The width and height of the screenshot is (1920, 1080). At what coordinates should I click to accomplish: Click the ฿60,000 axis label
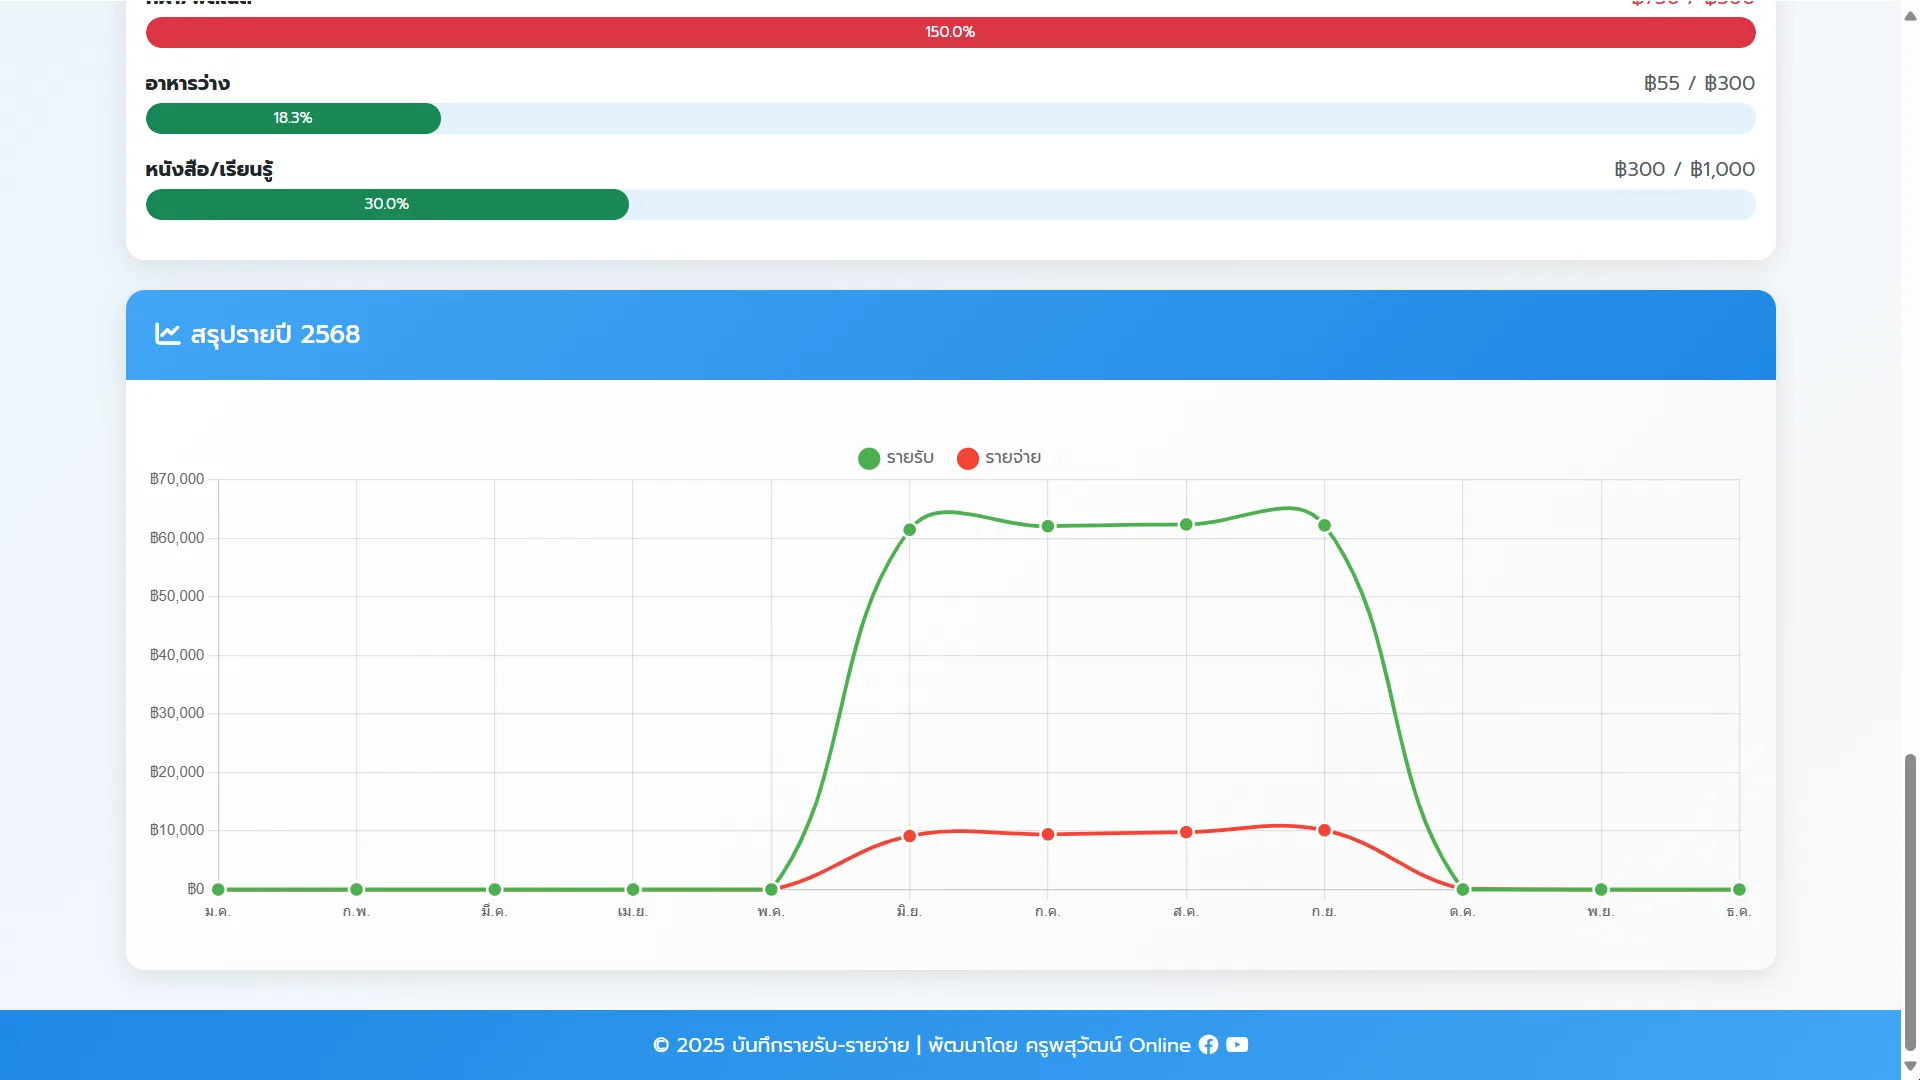[177, 538]
